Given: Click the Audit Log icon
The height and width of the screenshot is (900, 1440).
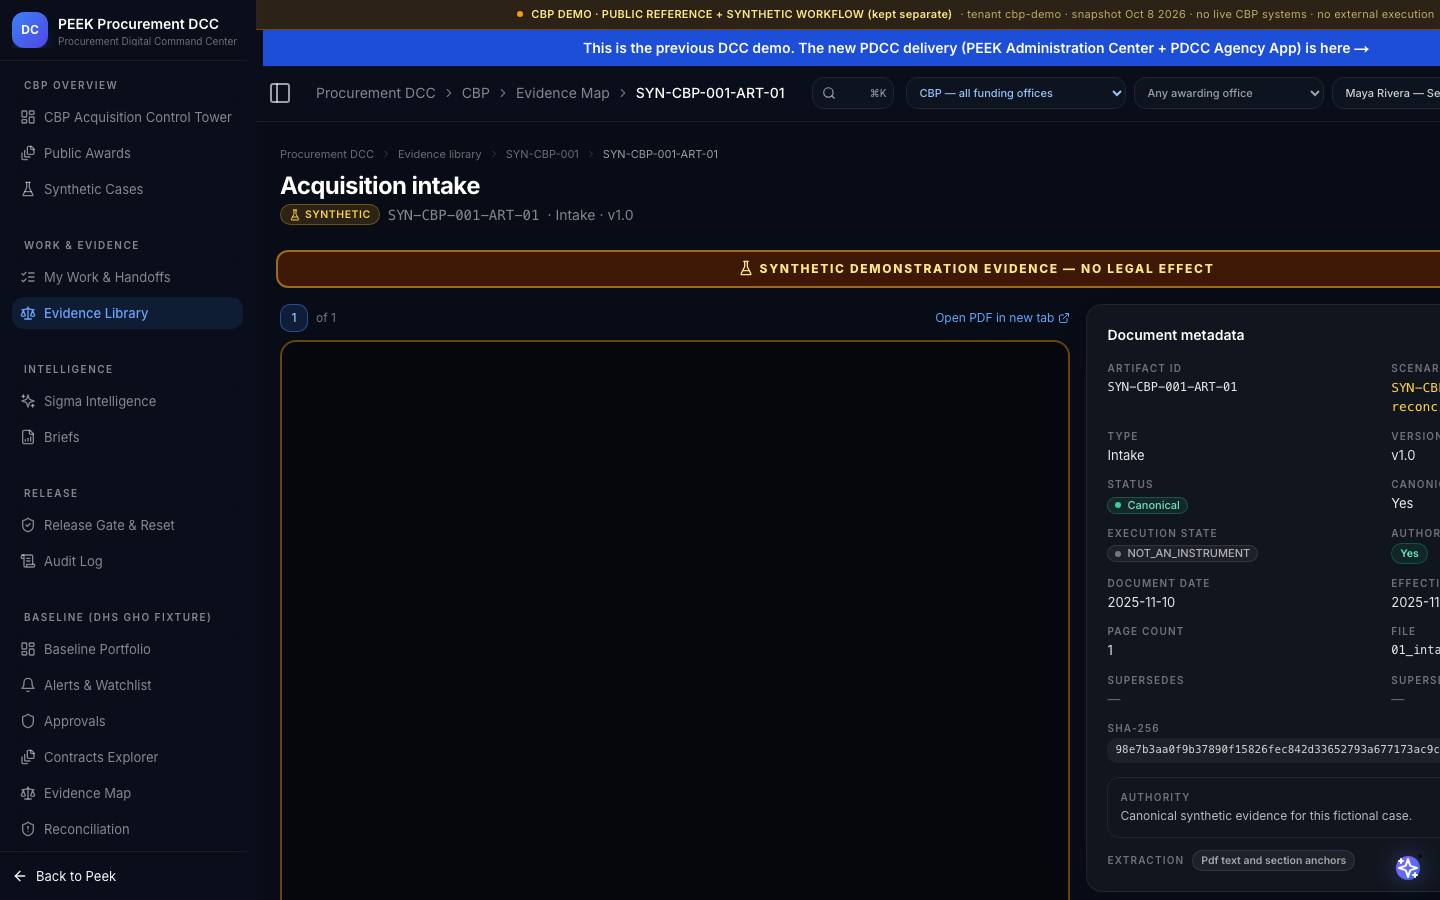Looking at the screenshot, I should pyautogui.click(x=28, y=561).
